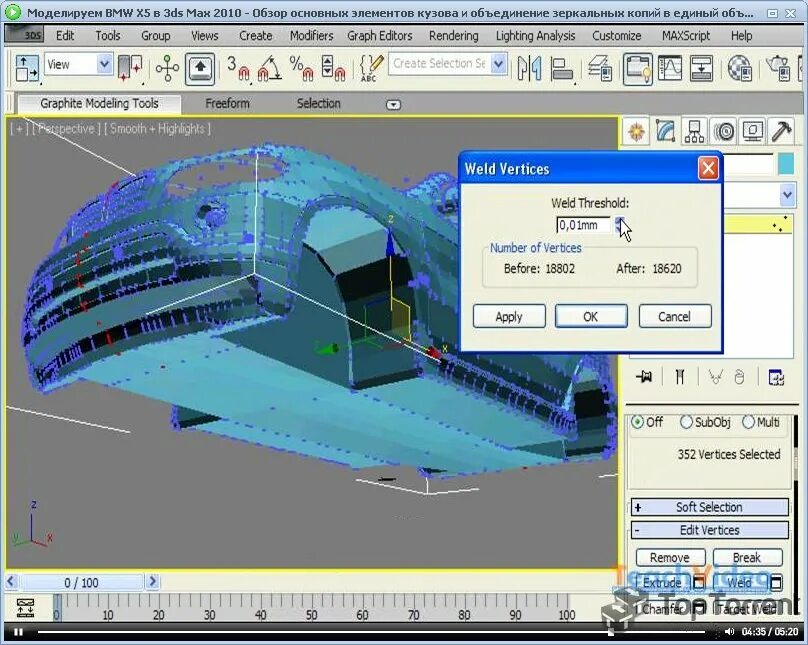Click the Extrude button
Image resolution: width=808 pixels, height=645 pixels.
[x=662, y=583]
